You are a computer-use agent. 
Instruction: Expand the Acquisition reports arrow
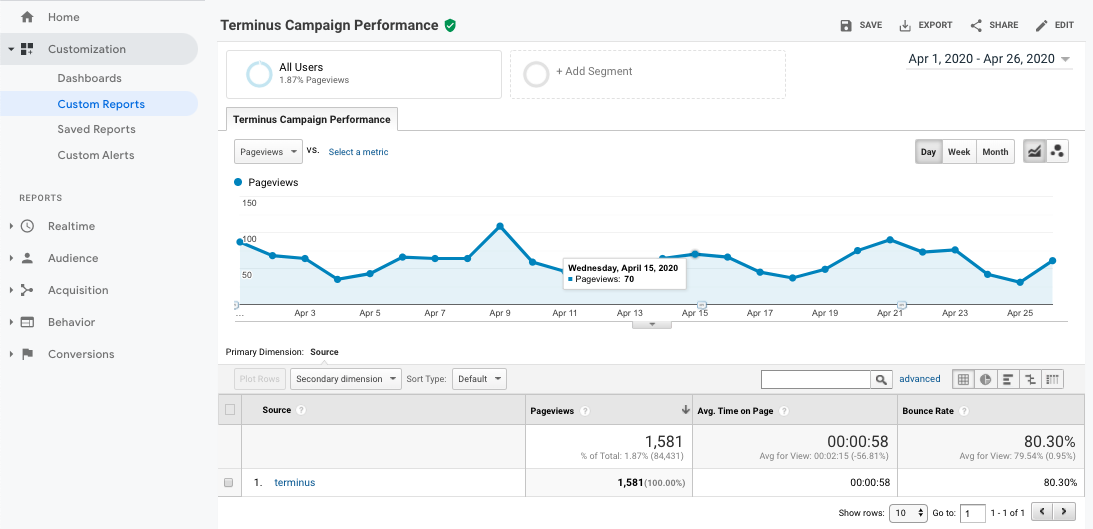[x=11, y=291]
